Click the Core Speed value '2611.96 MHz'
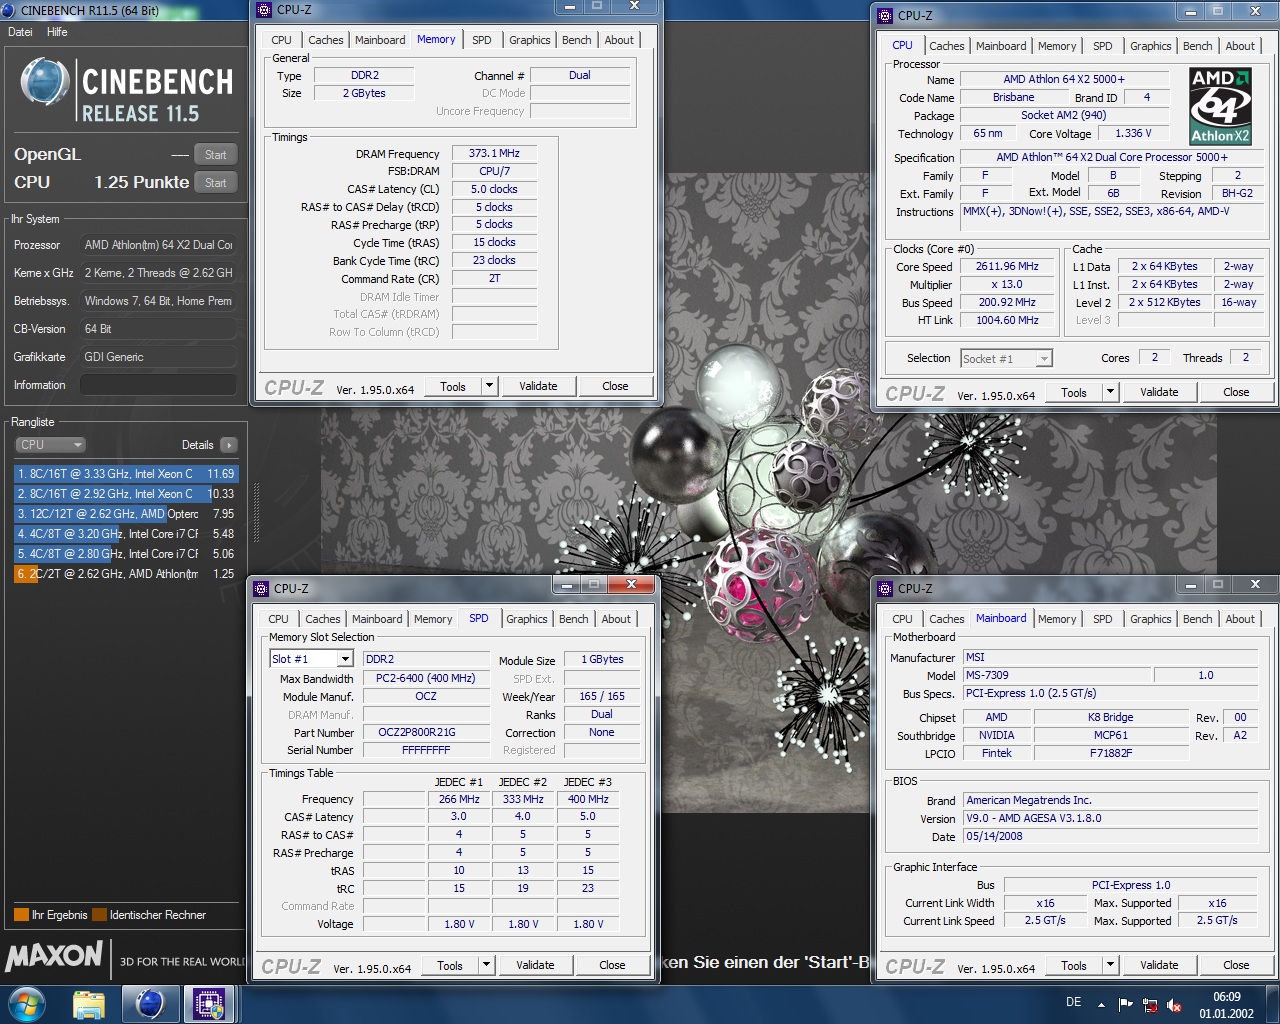 [1007, 266]
